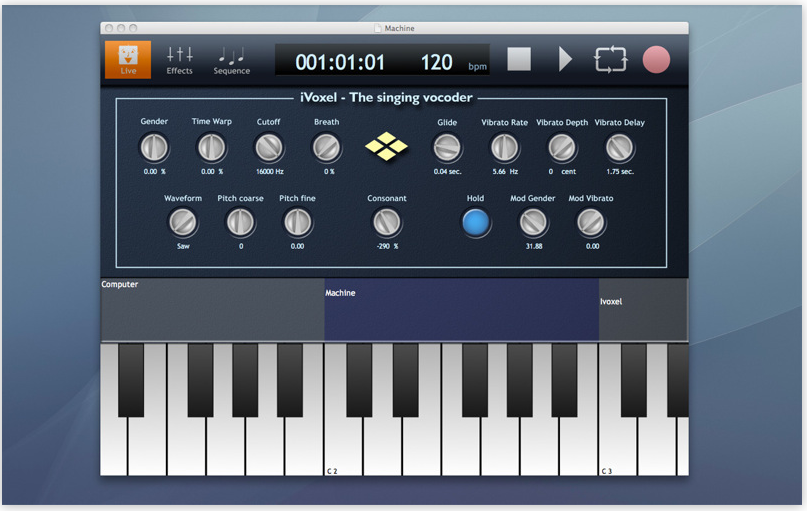Click the '31.88' Mod Gender value
Screen dimensions: 807x511
pyautogui.click(x=534, y=246)
